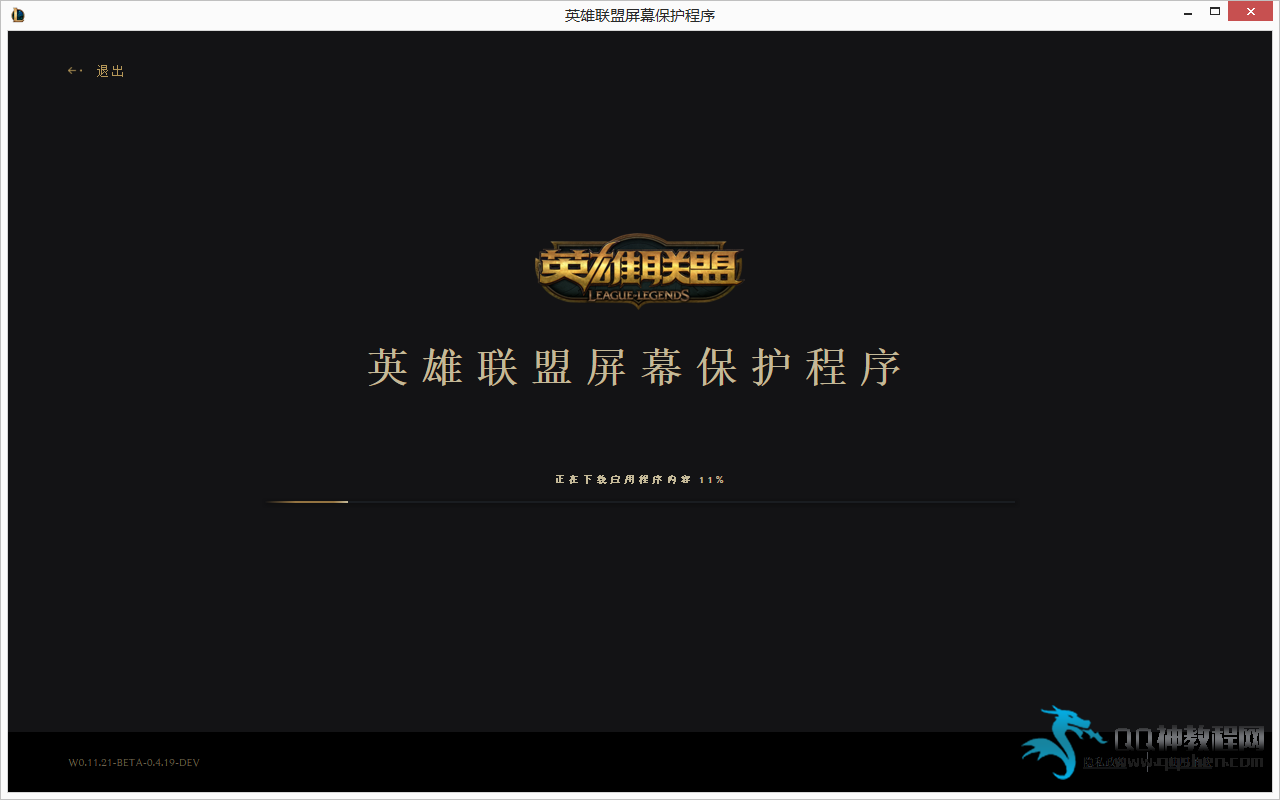This screenshot has height=800, width=1280.
Task: Click the window title 英雄联盟屏幕保护程序
Action: coord(640,15)
